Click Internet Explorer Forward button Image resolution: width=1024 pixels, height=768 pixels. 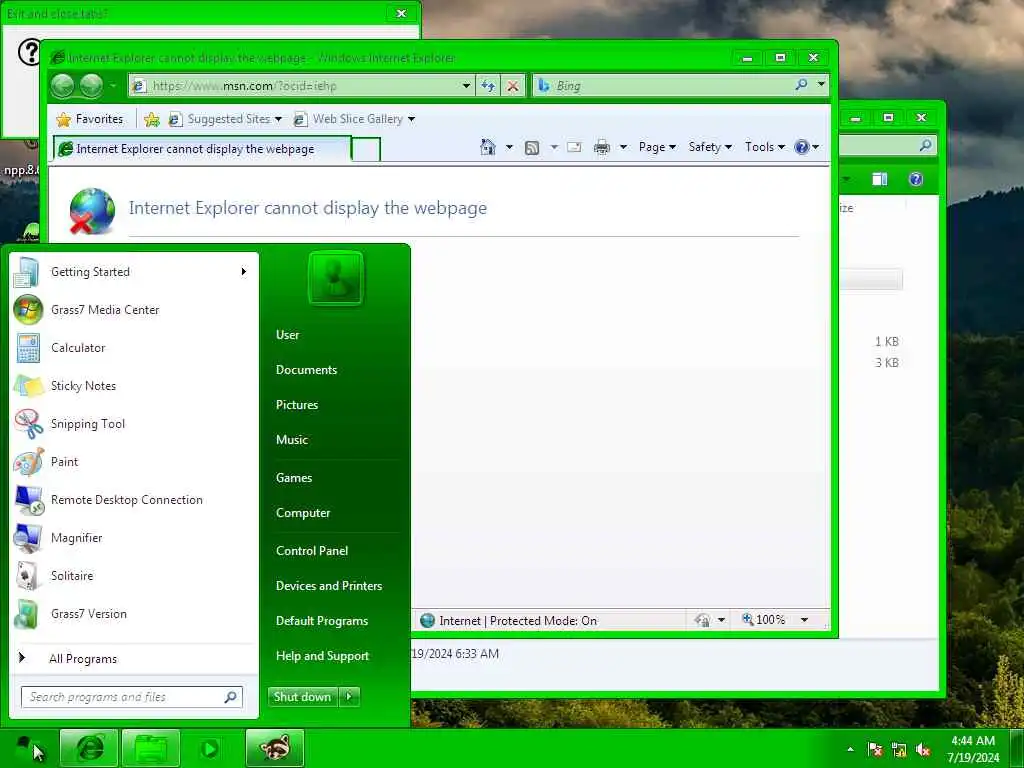pos(91,86)
